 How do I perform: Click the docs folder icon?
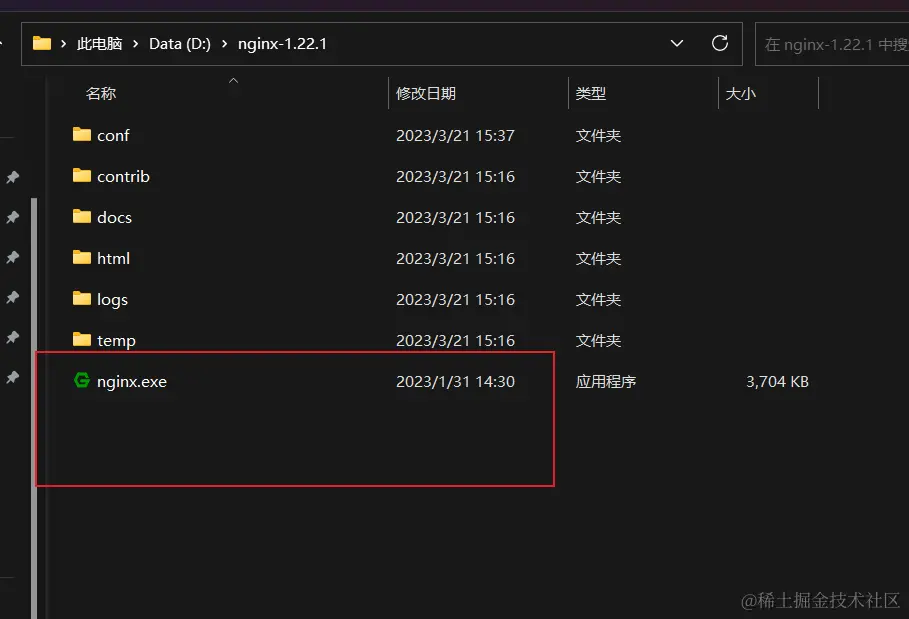click(x=82, y=217)
